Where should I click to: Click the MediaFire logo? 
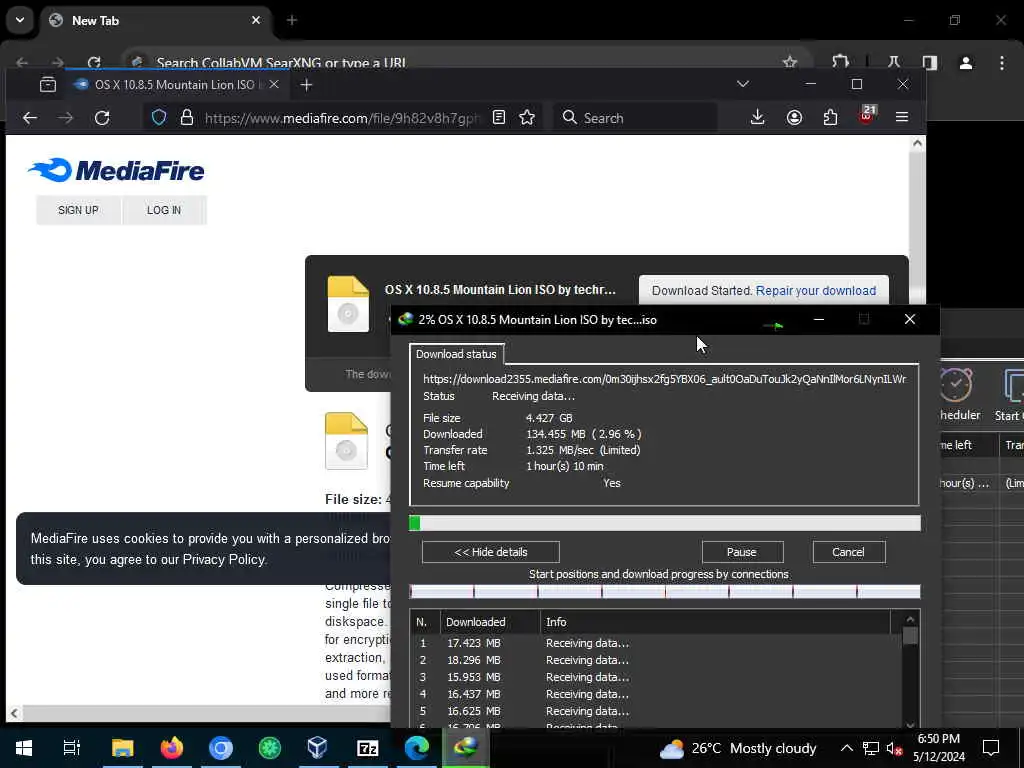click(116, 170)
